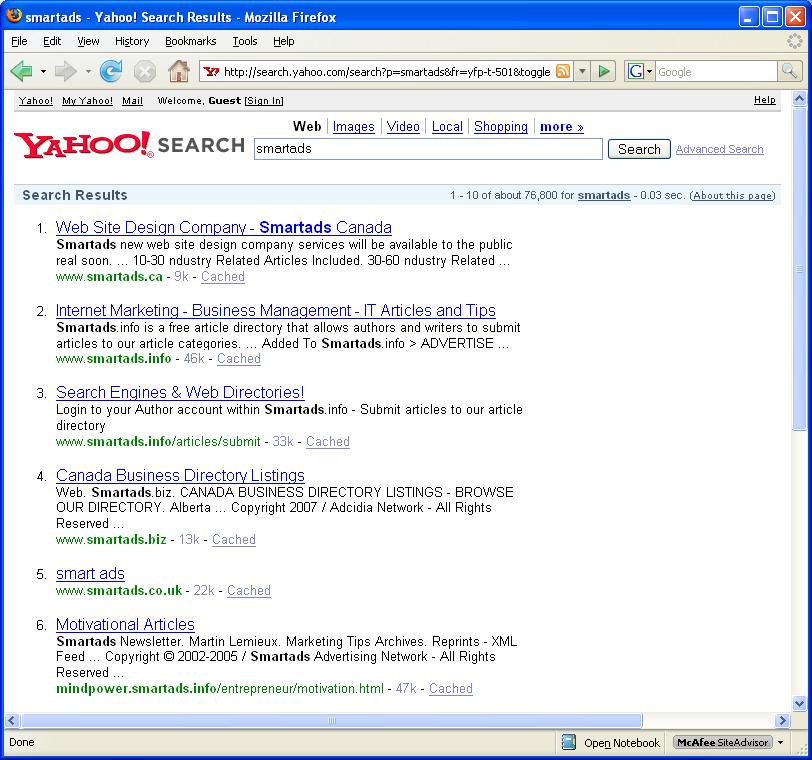The height and width of the screenshot is (760, 812).
Task: Click in the browser address bar URL
Action: tap(386, 71)
